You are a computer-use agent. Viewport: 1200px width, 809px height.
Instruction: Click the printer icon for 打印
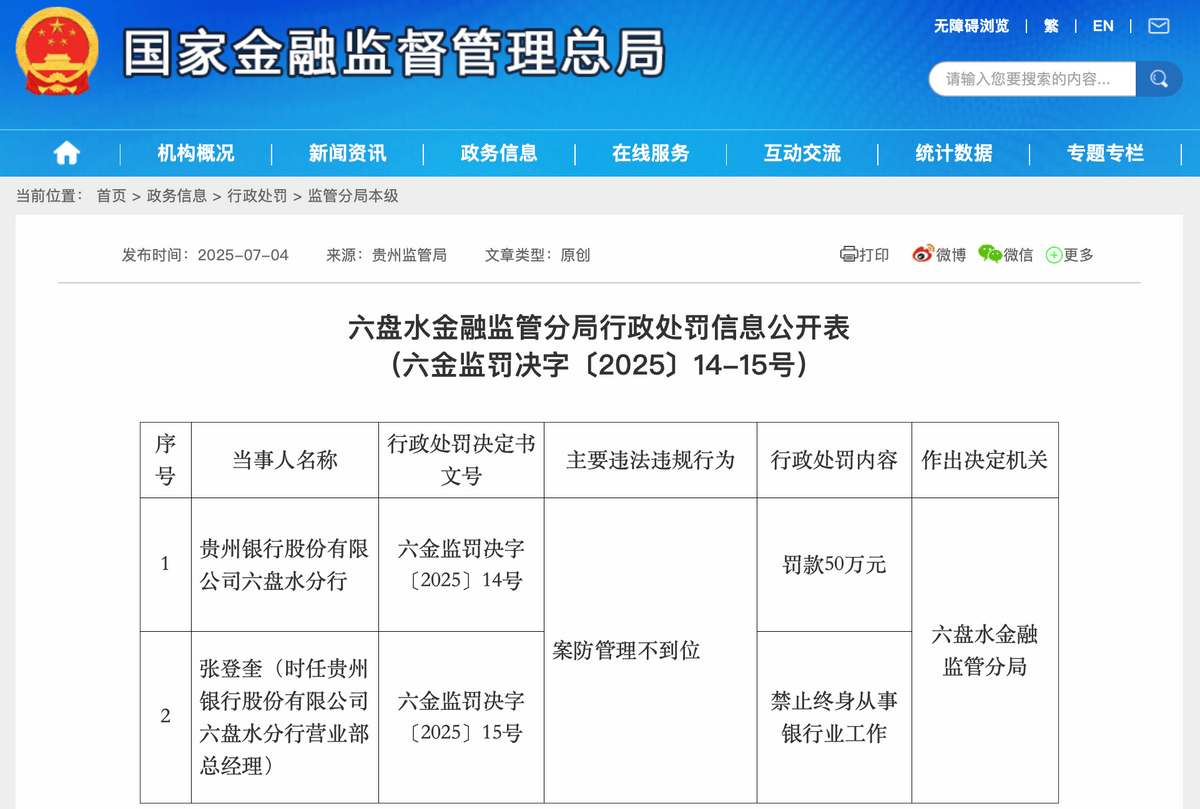click(x=849, y=254)
